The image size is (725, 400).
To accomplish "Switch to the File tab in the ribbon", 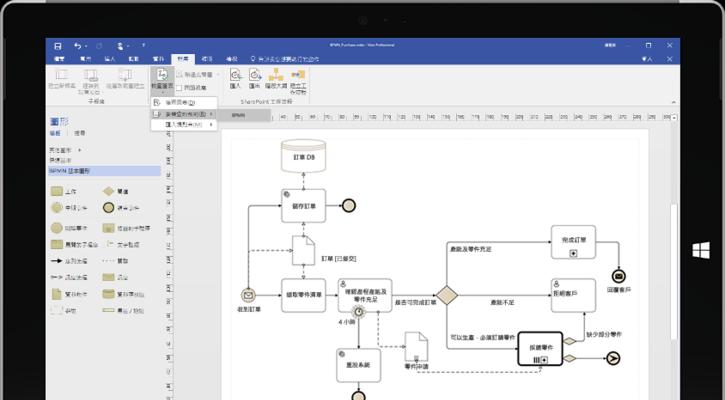I will pyautogui.click(x=59, y=59).
